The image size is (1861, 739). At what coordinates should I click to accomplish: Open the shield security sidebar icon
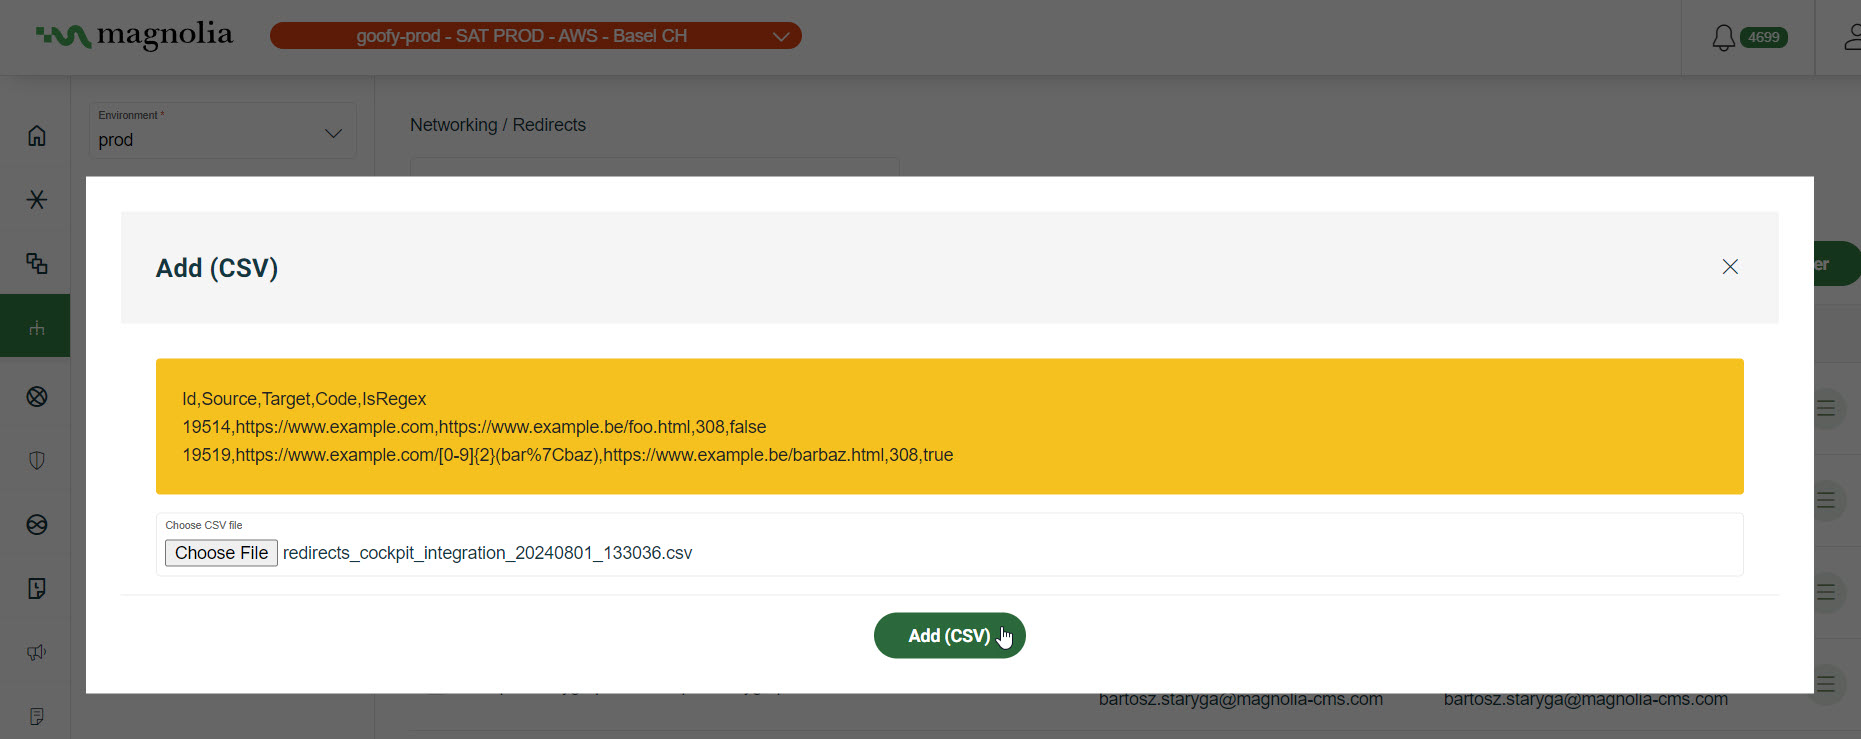[37, 460]
